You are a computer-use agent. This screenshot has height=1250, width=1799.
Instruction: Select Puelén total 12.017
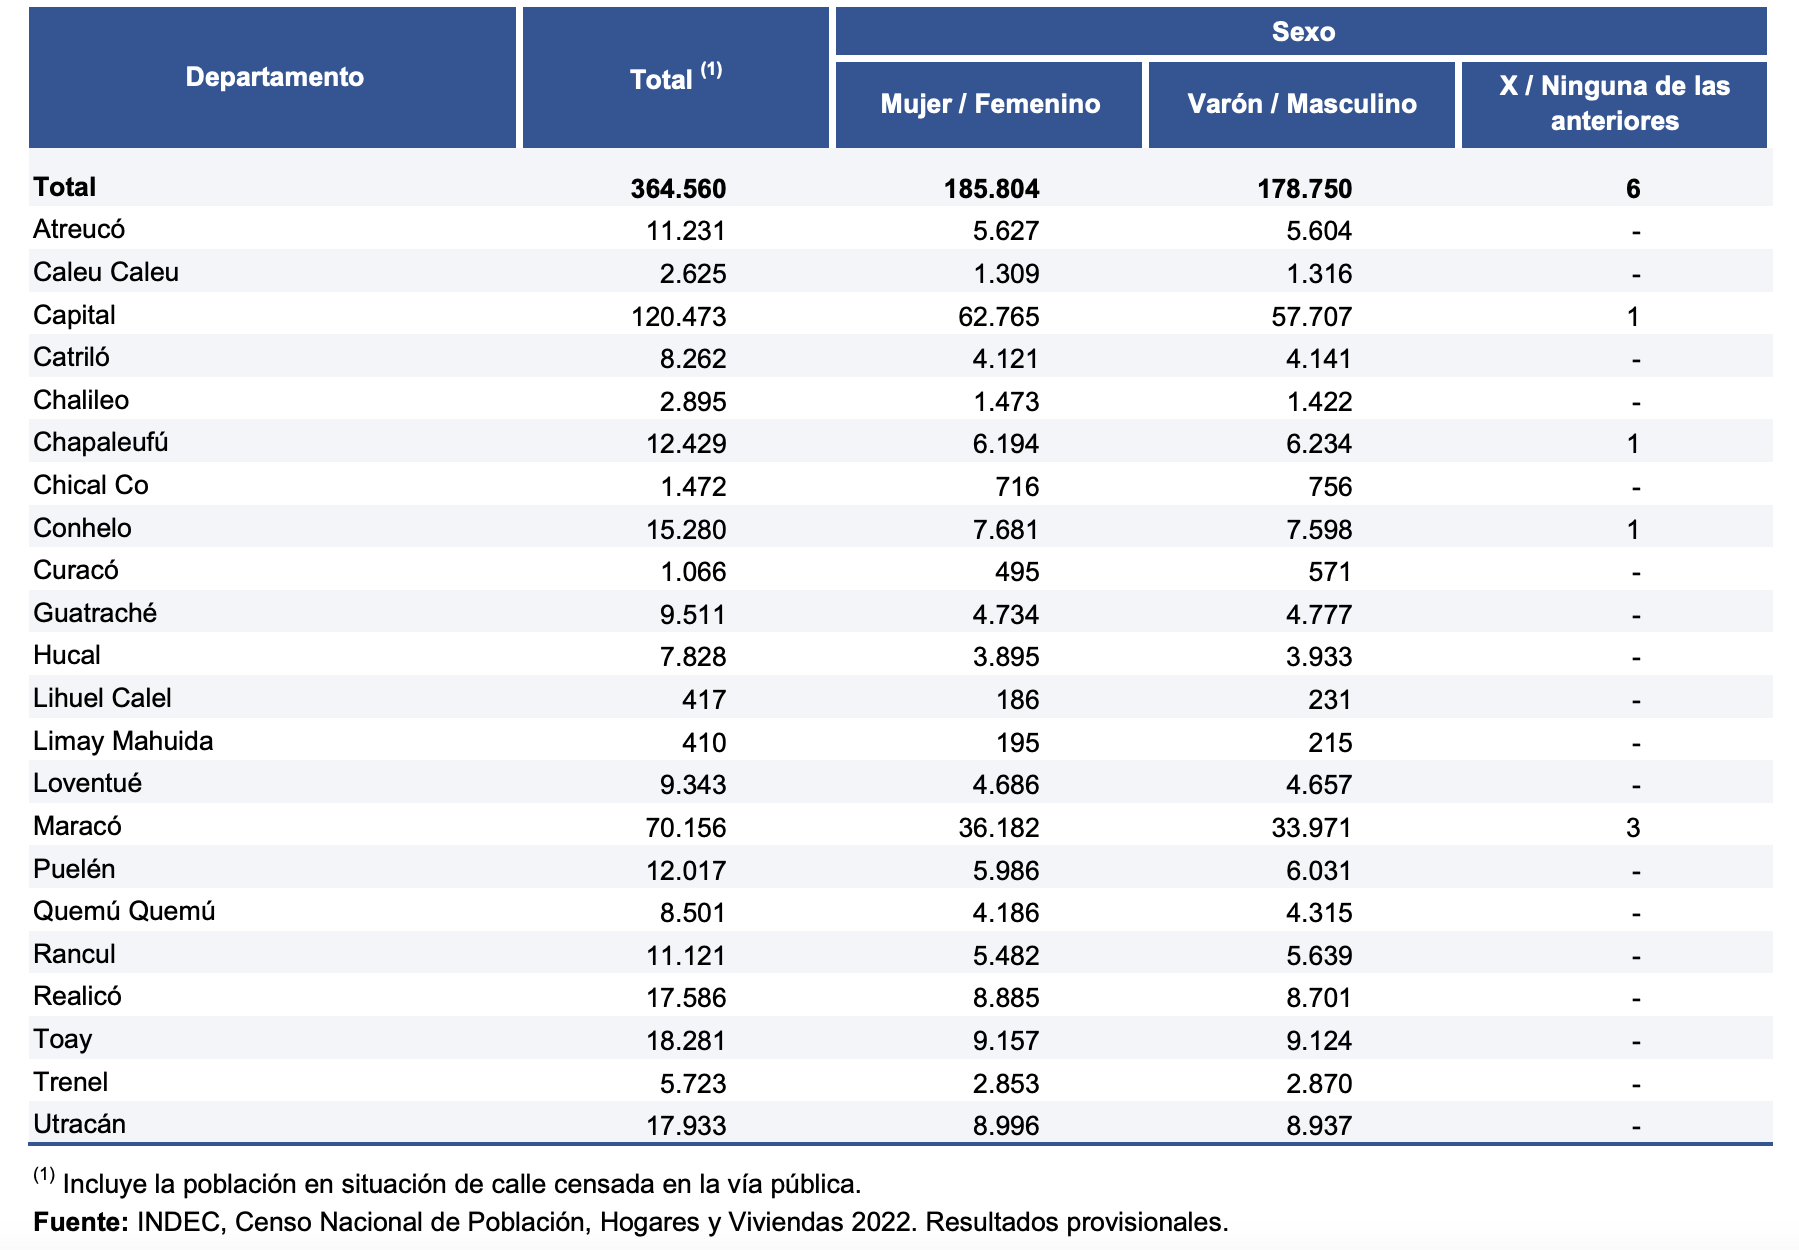pyautogui.click(x=685, y=870)
